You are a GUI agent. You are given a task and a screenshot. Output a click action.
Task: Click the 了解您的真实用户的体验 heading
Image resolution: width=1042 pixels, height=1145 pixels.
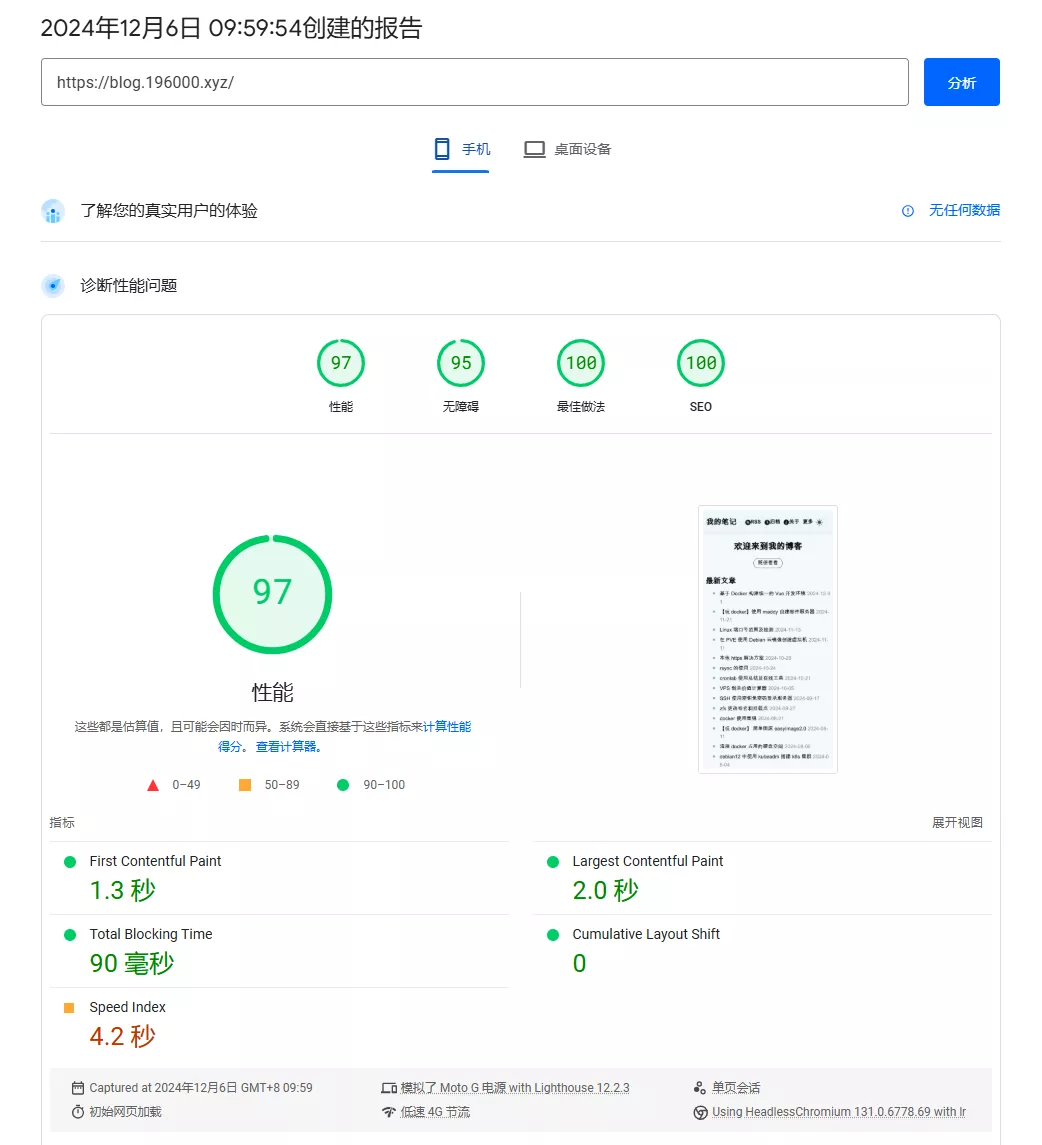coord(169,211)
